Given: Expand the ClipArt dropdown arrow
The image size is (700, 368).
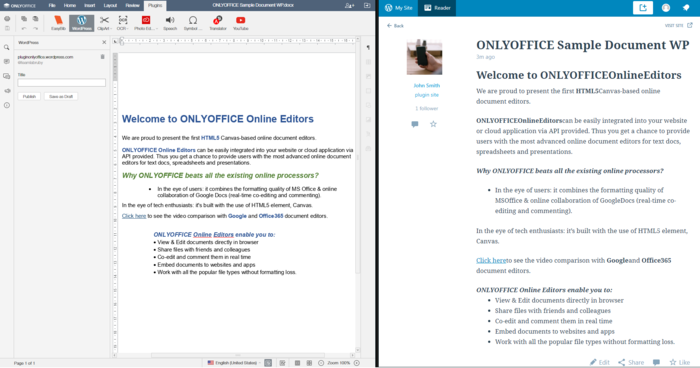Looking at the screenshot, I should pos(111,29).
